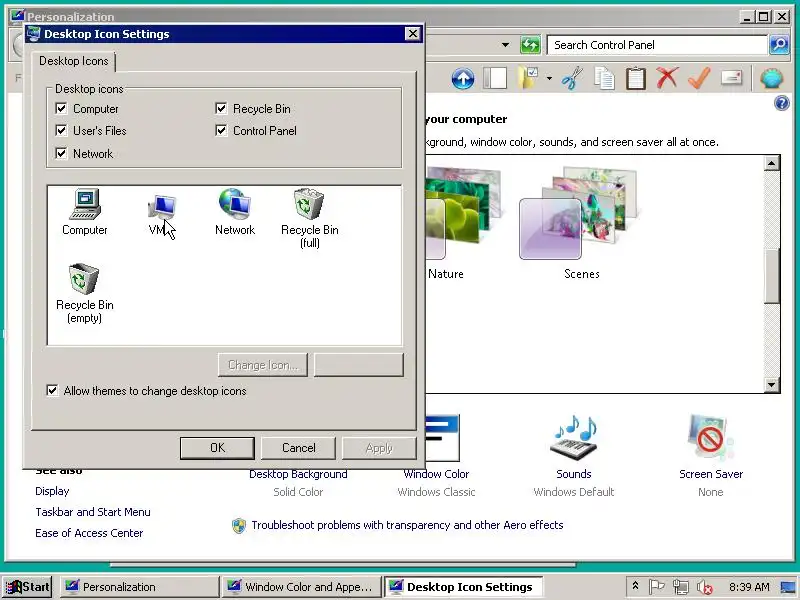The width and height of the screenshot is (800, 600).
Task: Select the Scenes theme thumbnail
Action: (579, 213)
